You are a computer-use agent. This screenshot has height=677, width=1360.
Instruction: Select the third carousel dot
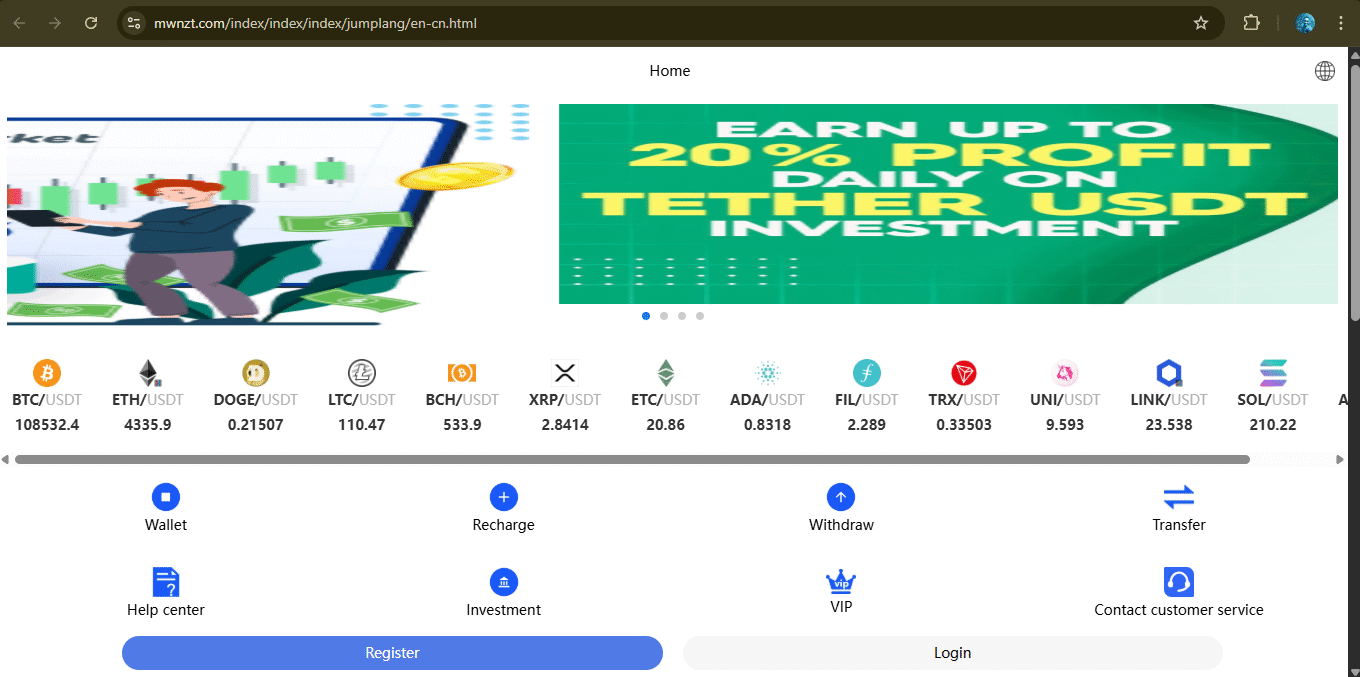682,316
